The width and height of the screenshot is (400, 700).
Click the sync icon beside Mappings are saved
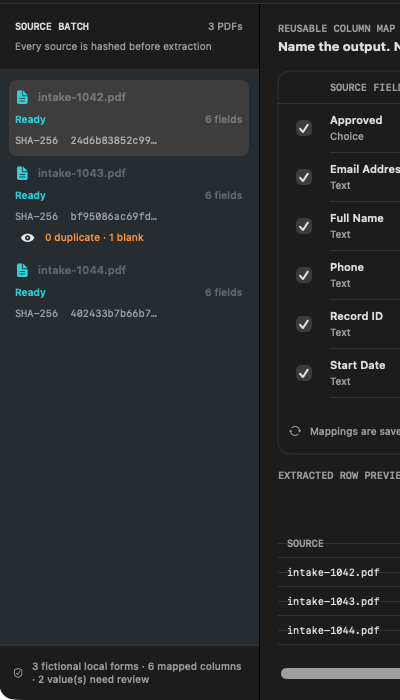pos(295,431)
